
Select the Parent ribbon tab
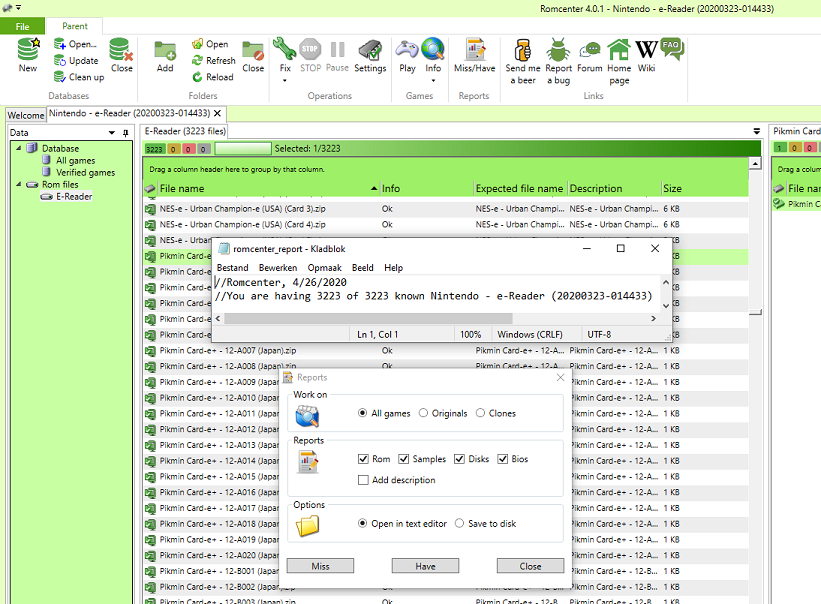(75, 26)
